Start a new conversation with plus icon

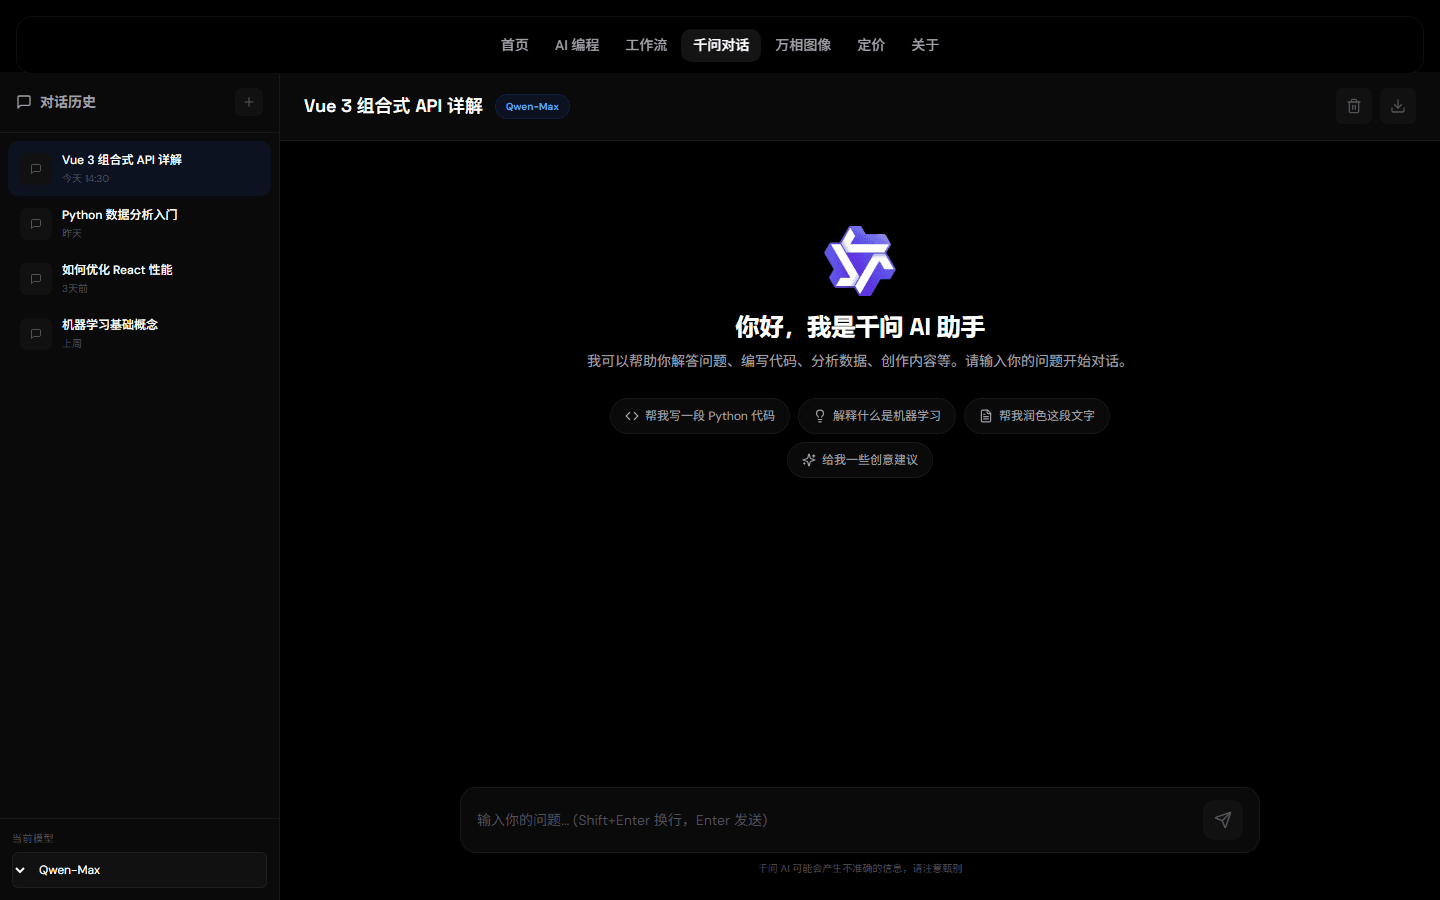[249, 102]
